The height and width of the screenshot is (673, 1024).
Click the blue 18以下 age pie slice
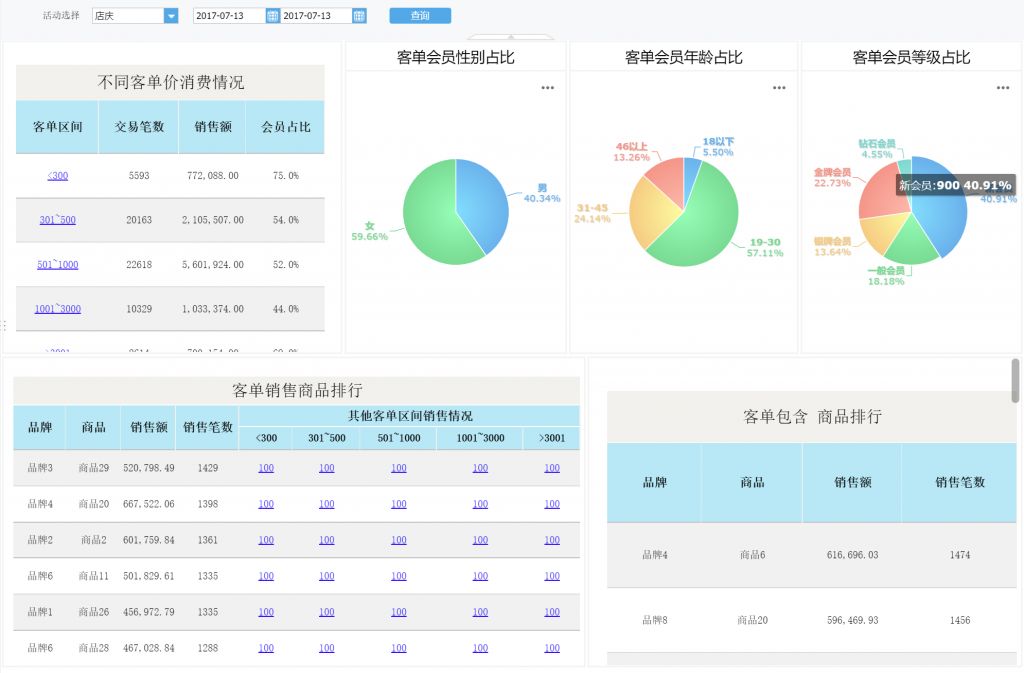pyautogui.click(x=692, y=173)
